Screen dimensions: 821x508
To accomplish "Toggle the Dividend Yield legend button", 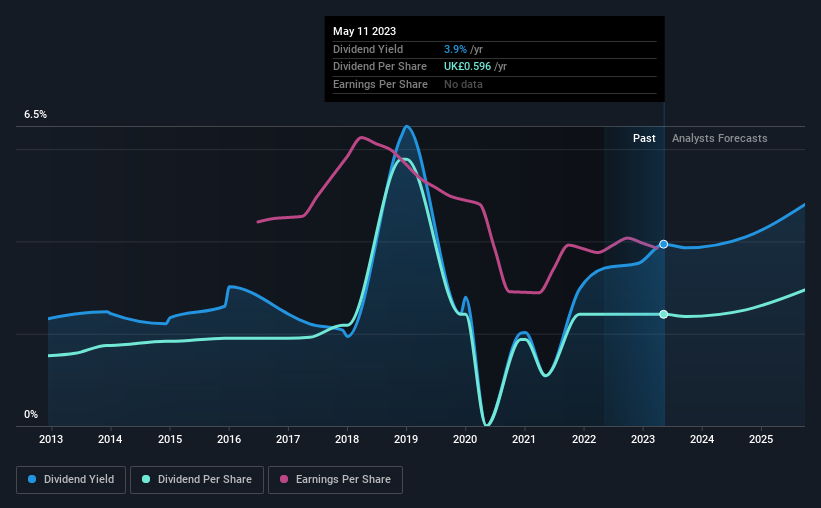I will coord(71,480).
